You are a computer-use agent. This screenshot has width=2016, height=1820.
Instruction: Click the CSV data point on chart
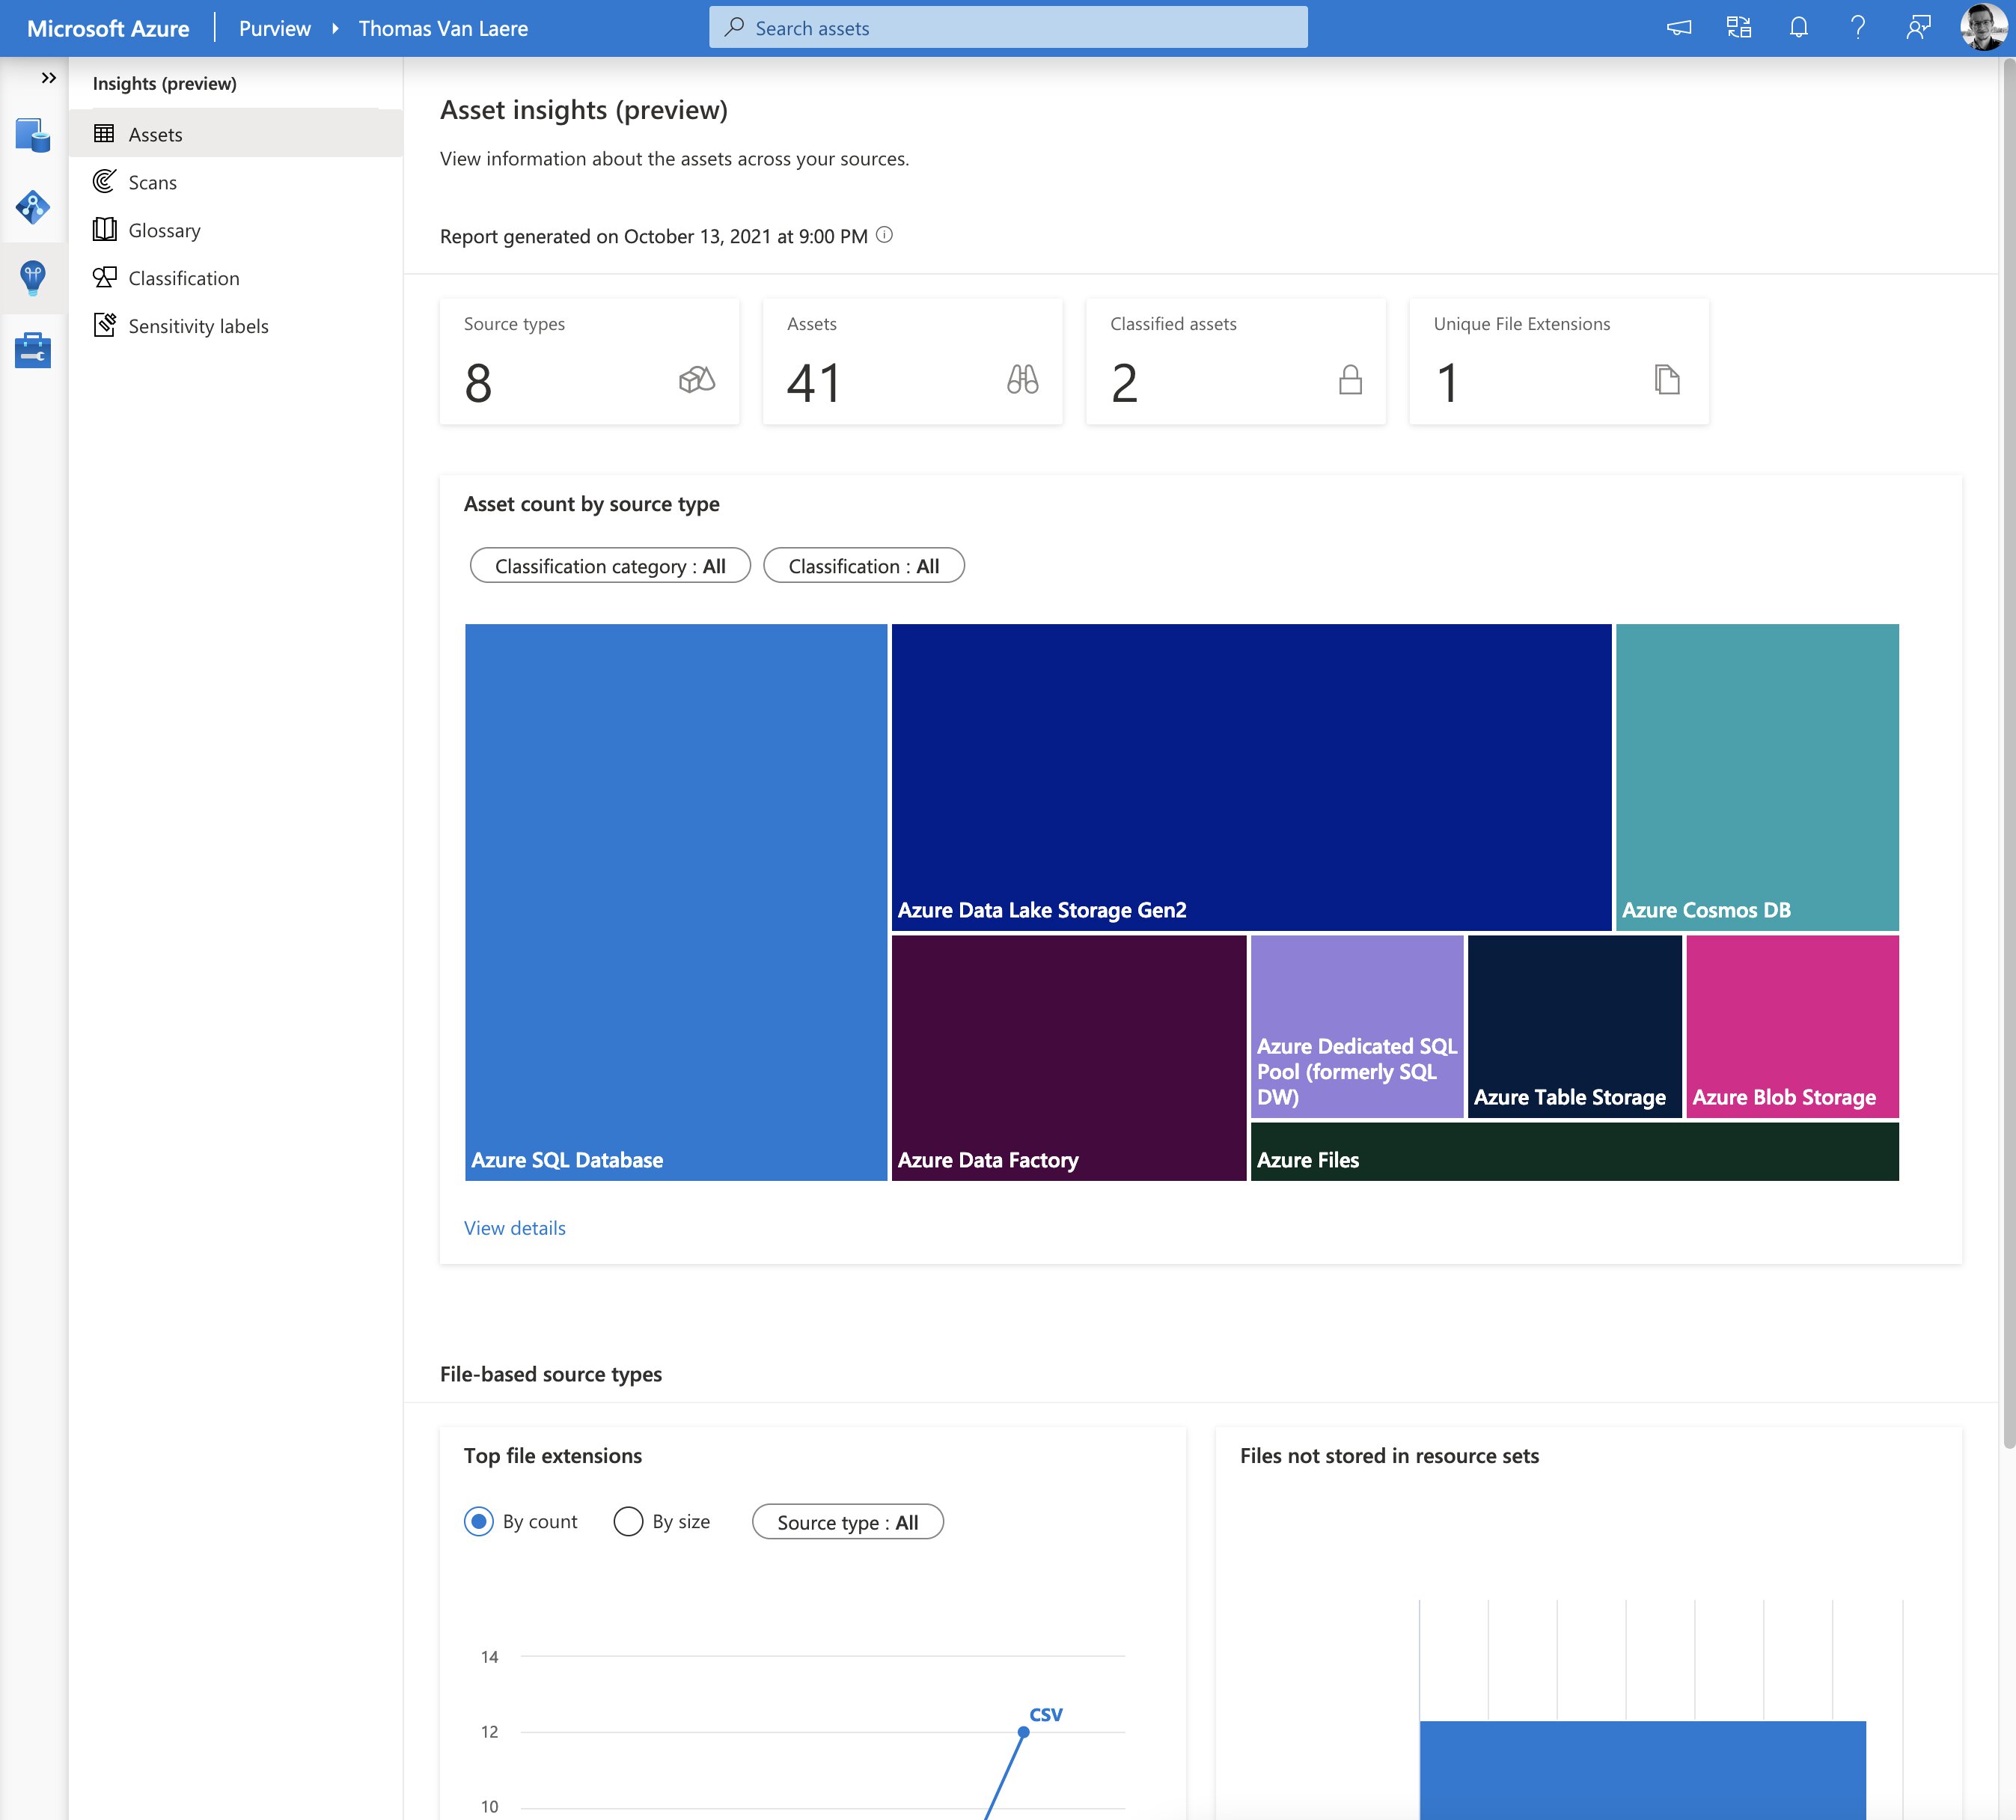coord(1023,1731)
